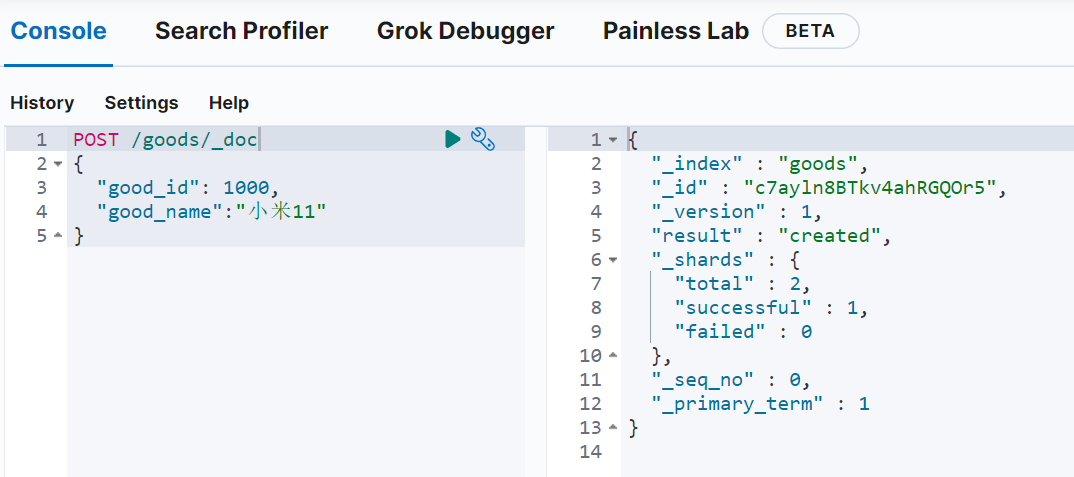Open the request History
The height and width of the screenshot is (477, 1074).
42,103
